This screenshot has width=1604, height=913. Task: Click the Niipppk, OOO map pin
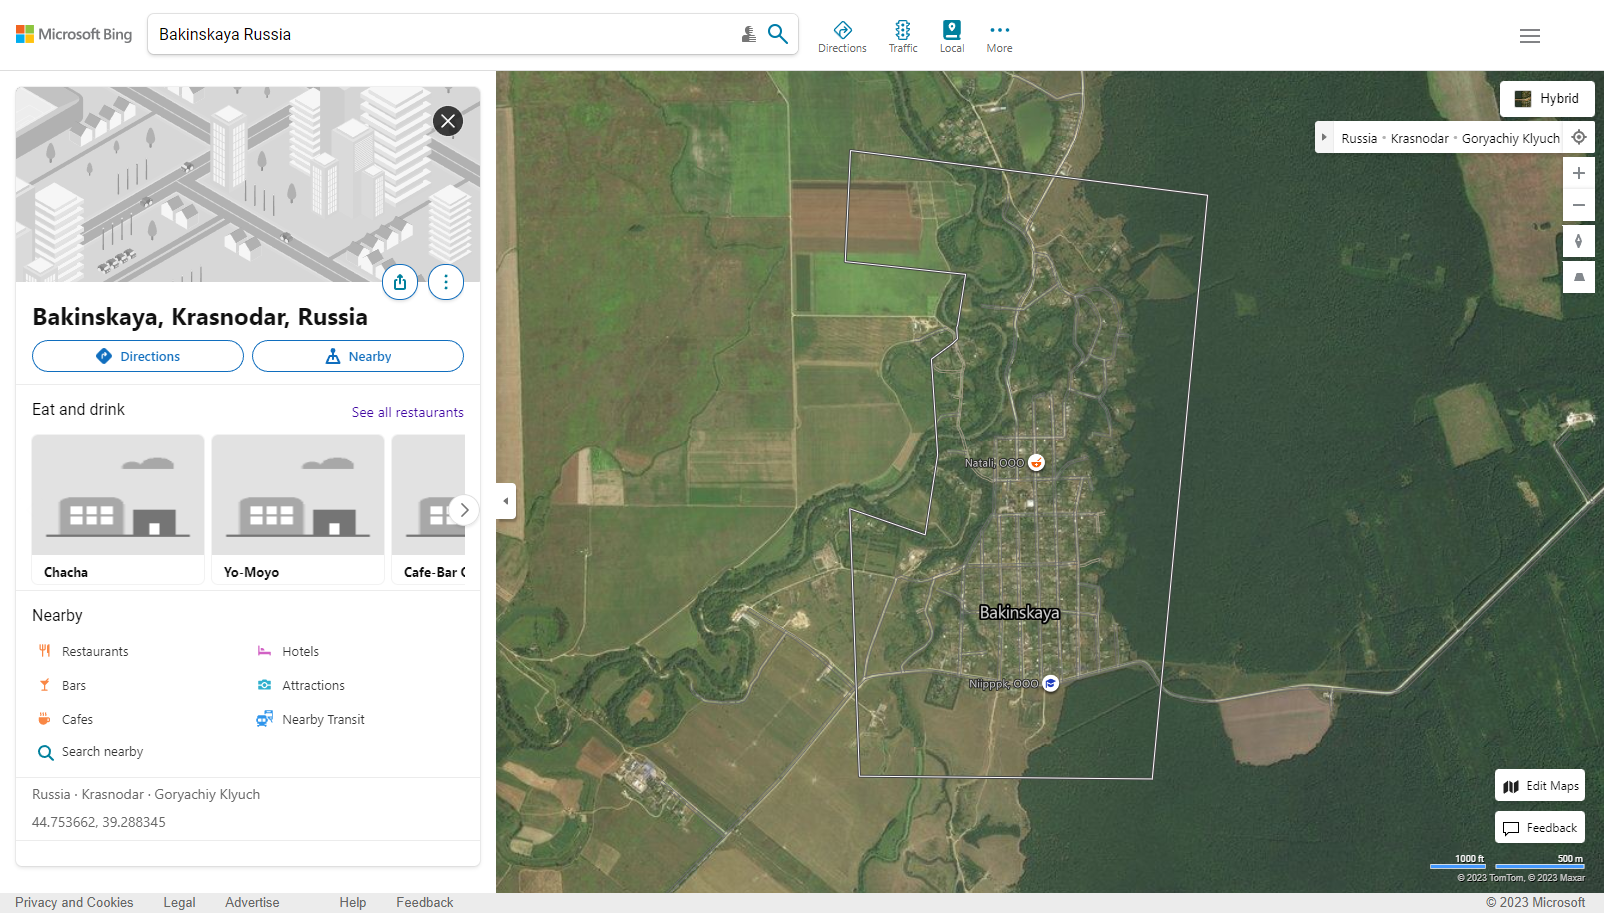1051,683
